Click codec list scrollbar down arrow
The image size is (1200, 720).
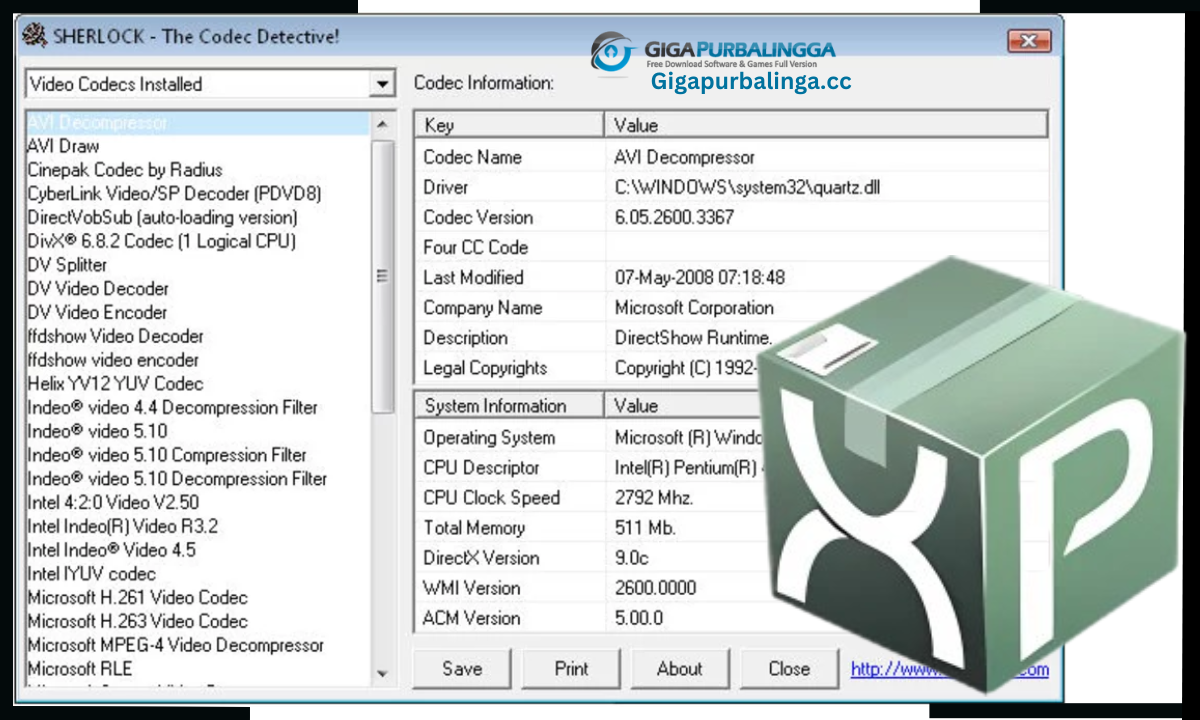[382, 674]
